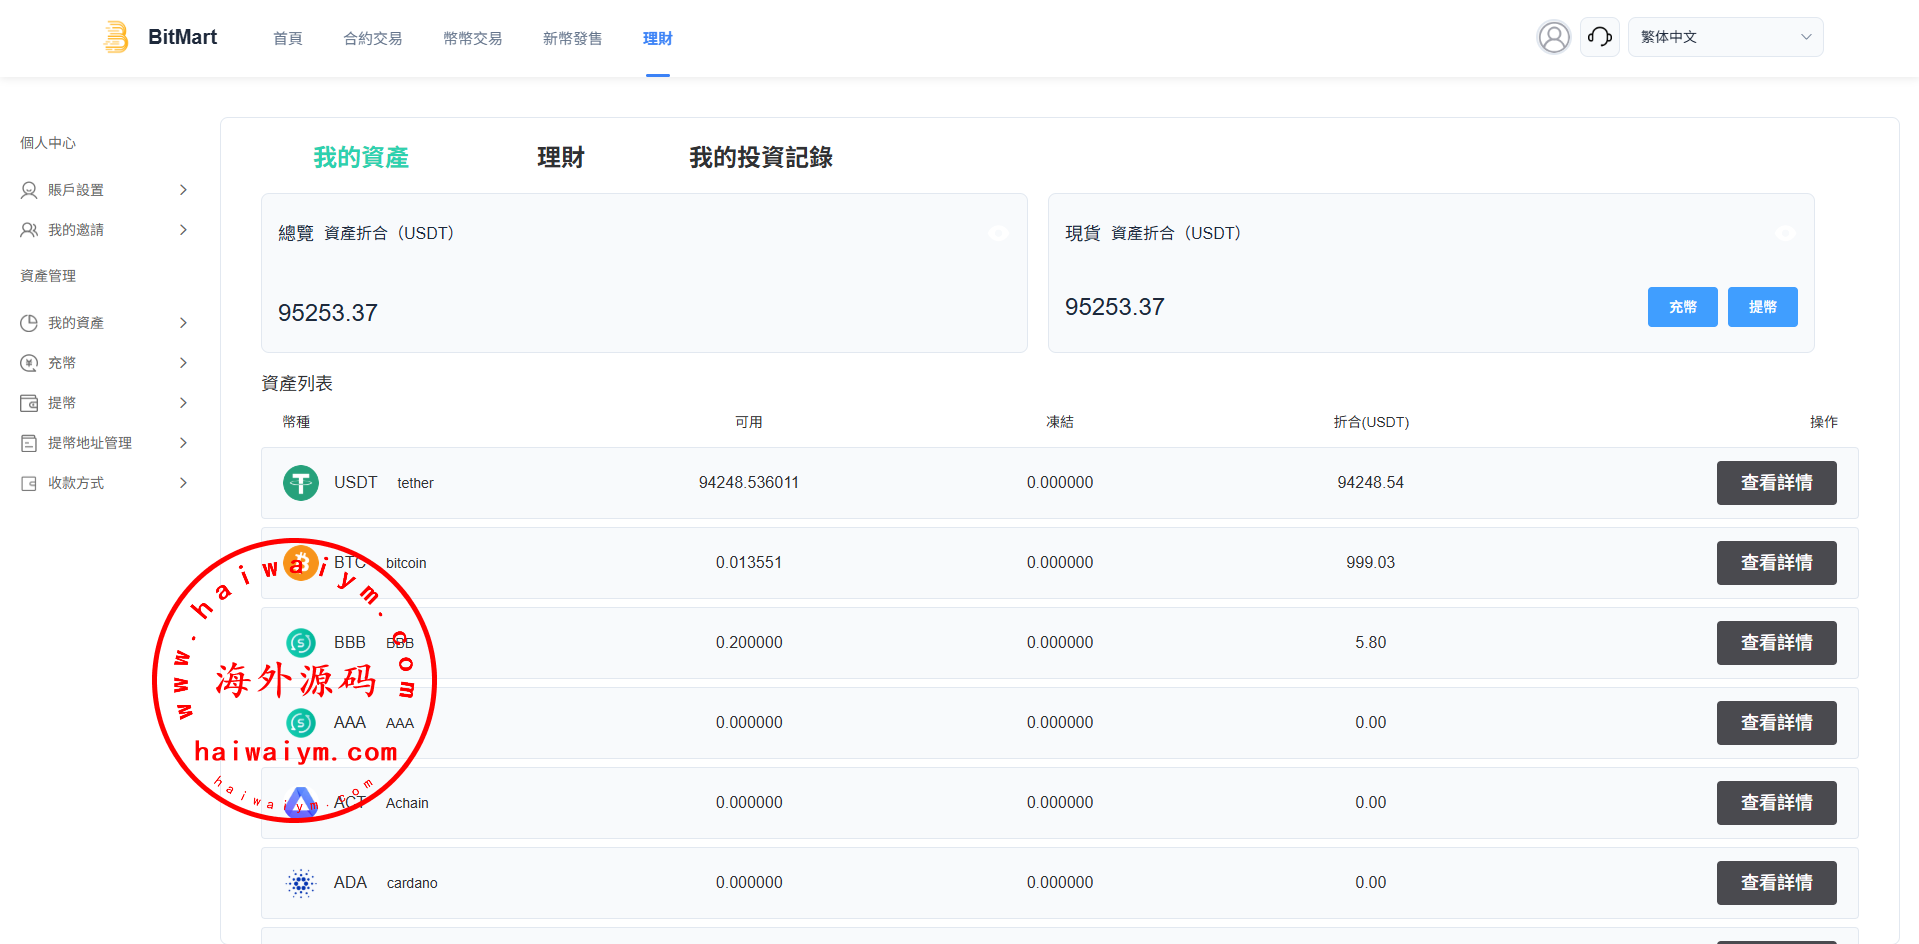Click the ADA cardano coin icon
Viewport: 1919px width, 944px height.
(x=300, y=883)
